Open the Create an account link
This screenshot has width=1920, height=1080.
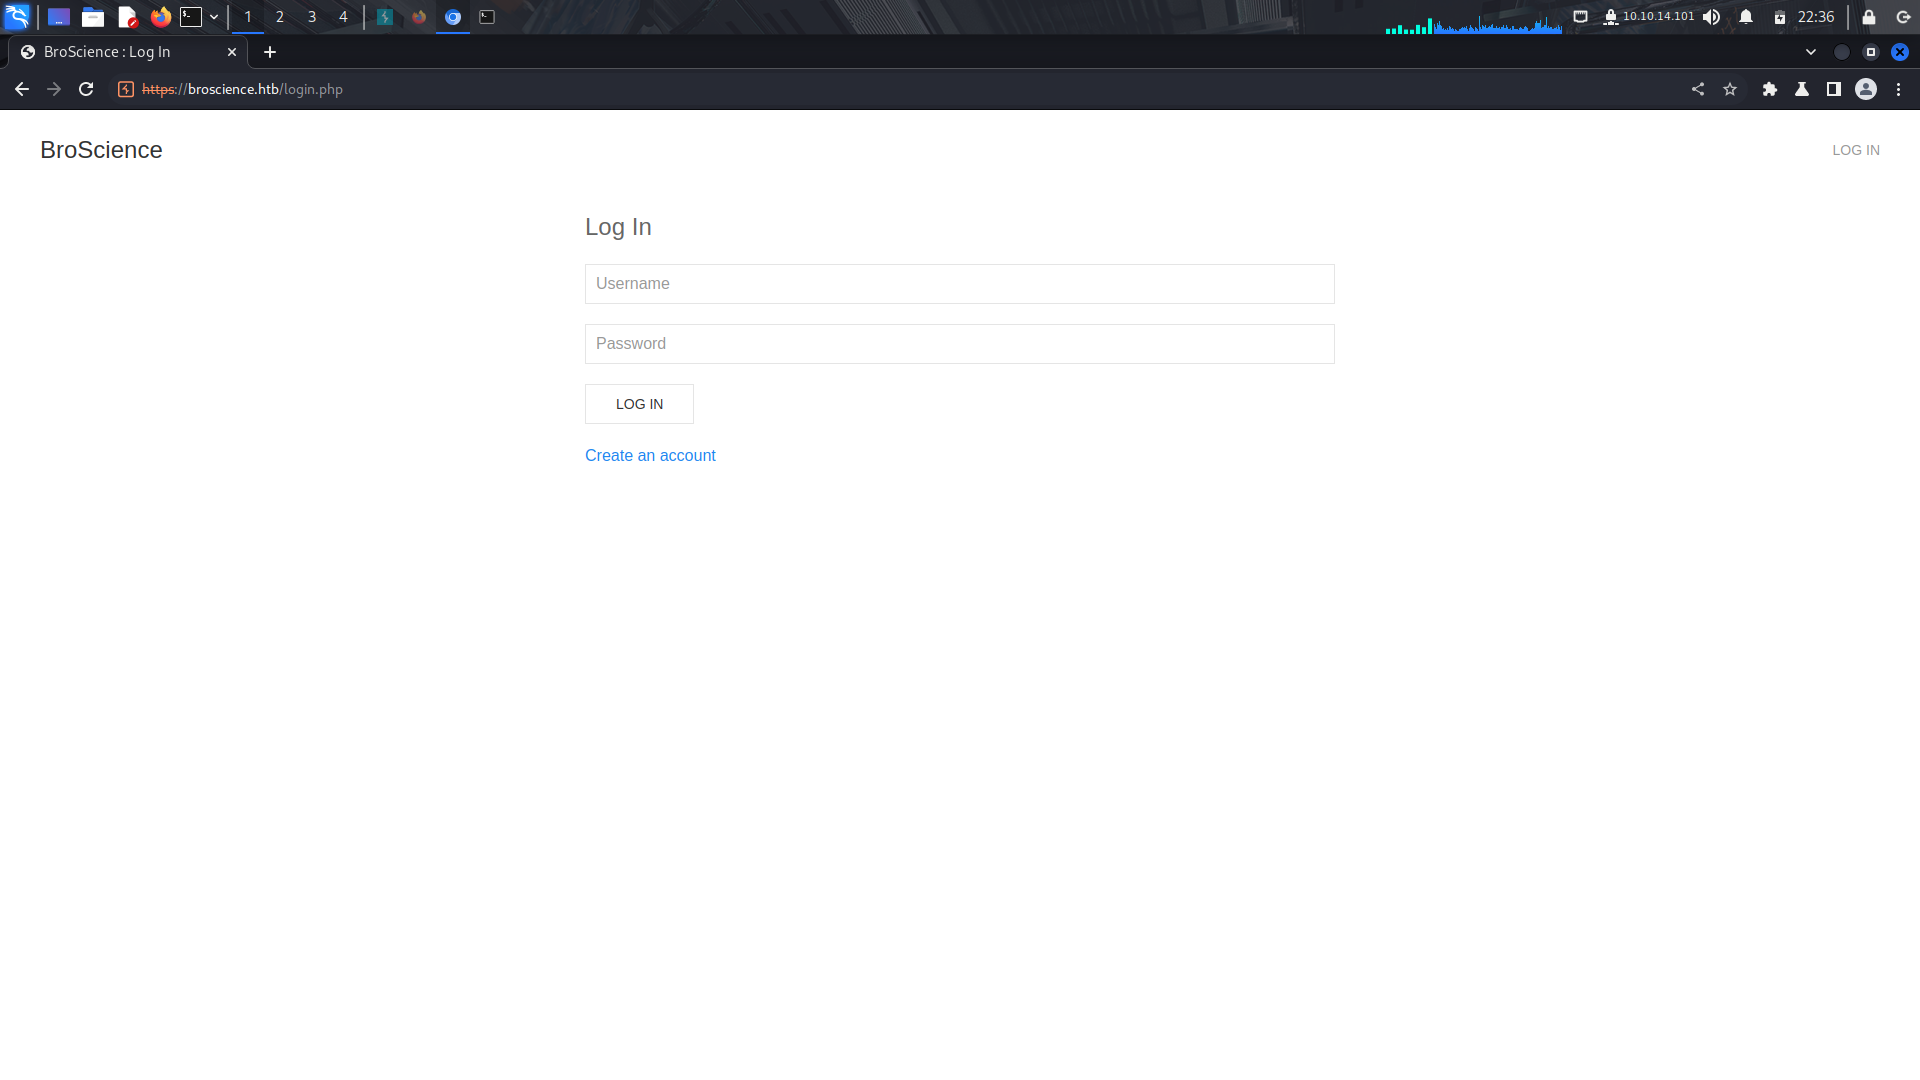click(x=650, y=455)
